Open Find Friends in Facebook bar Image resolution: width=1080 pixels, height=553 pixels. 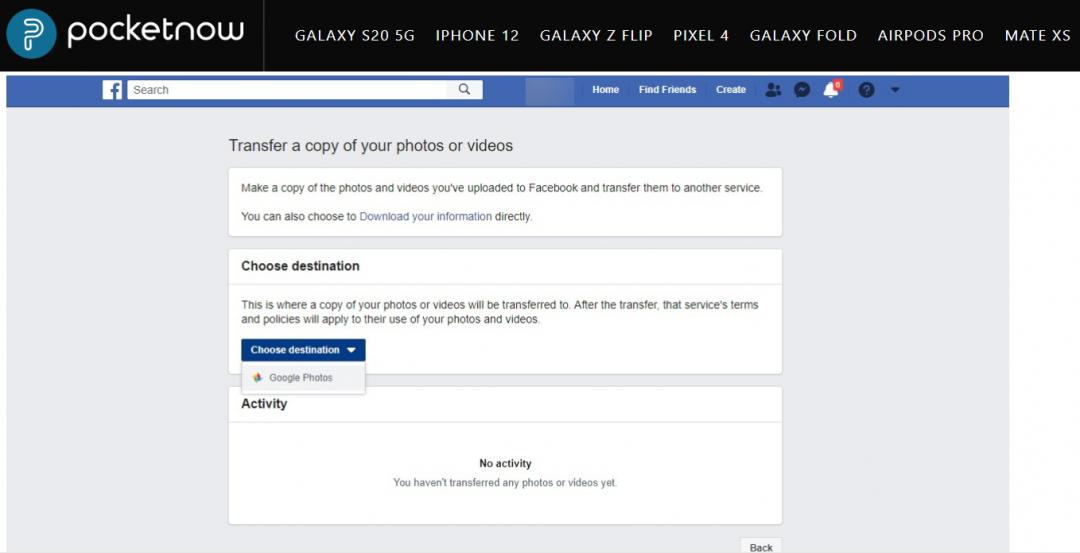[x=667, y=90]
